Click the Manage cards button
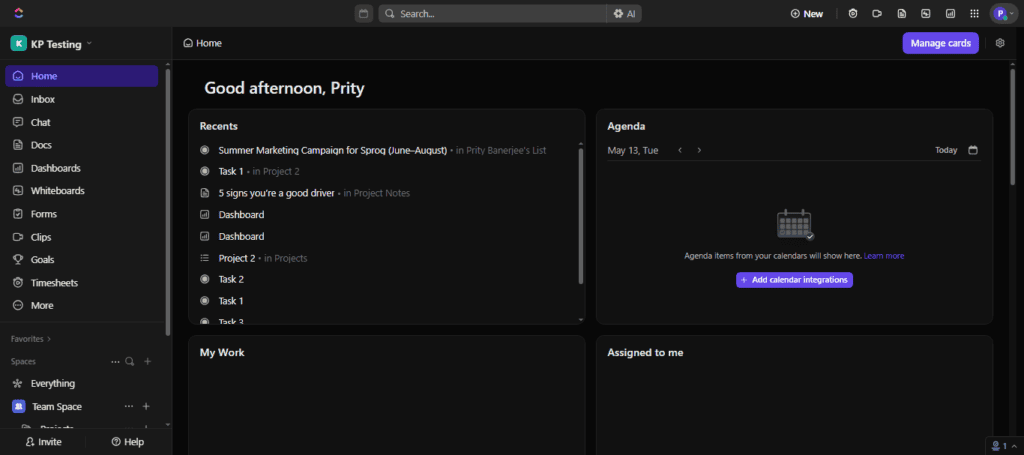This screenshot has width=1024, height=455. click(940, 43)
